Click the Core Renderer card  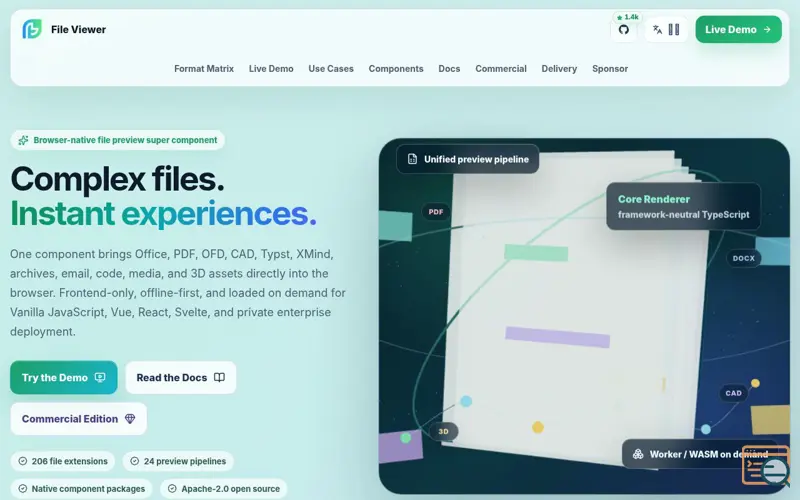(683, 206)
